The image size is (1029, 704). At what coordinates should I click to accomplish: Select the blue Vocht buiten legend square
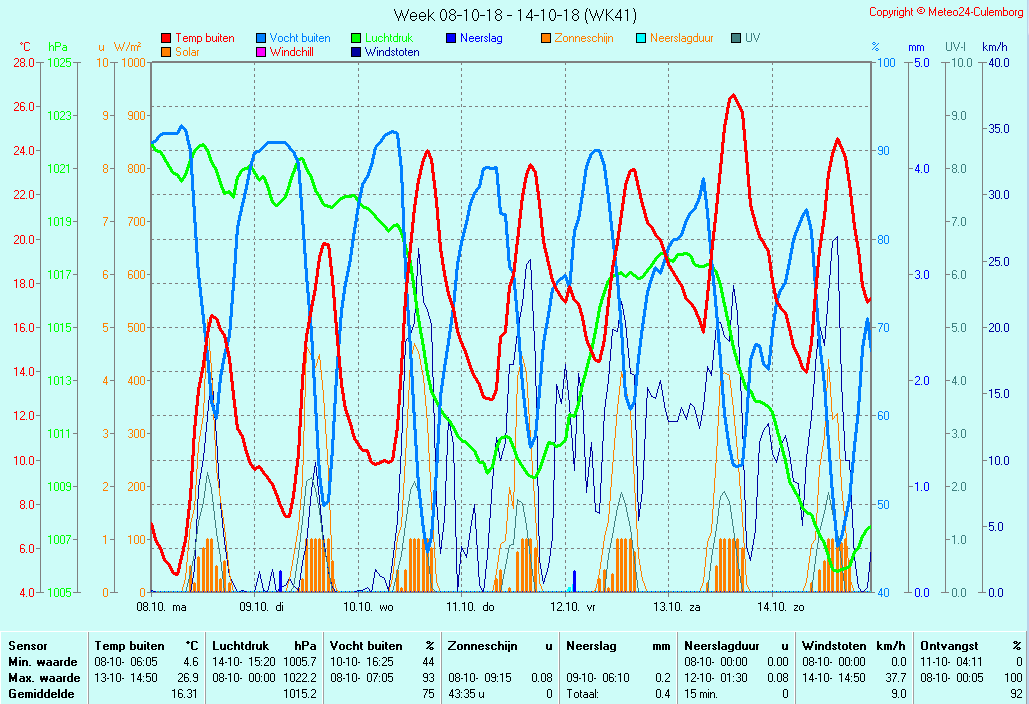(x=261, y=39)
